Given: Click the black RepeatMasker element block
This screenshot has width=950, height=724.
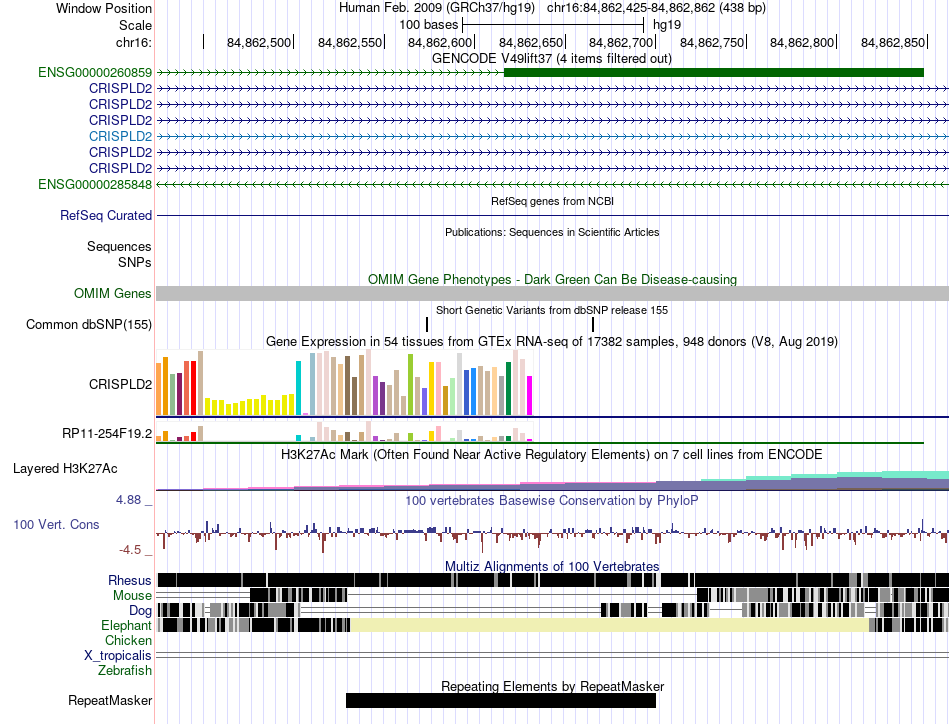Looking at the screenshot, I should (x=500, y=700).
